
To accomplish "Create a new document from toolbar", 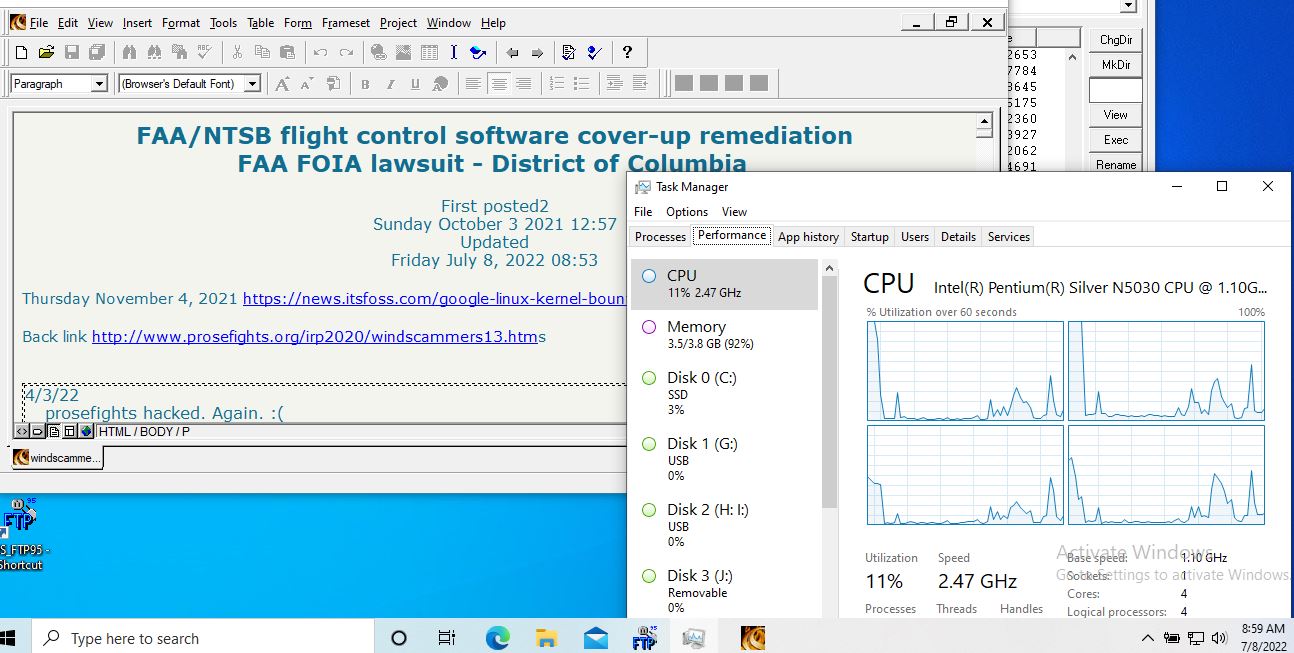I will [21, 53].
